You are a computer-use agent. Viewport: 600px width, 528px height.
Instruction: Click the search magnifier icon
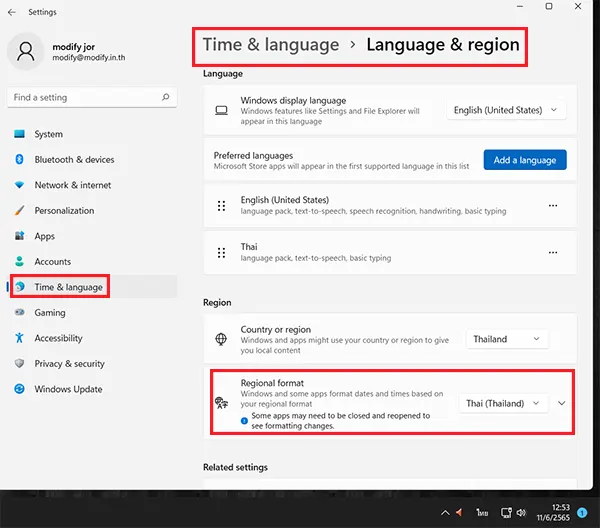click(x=165, y=98)
